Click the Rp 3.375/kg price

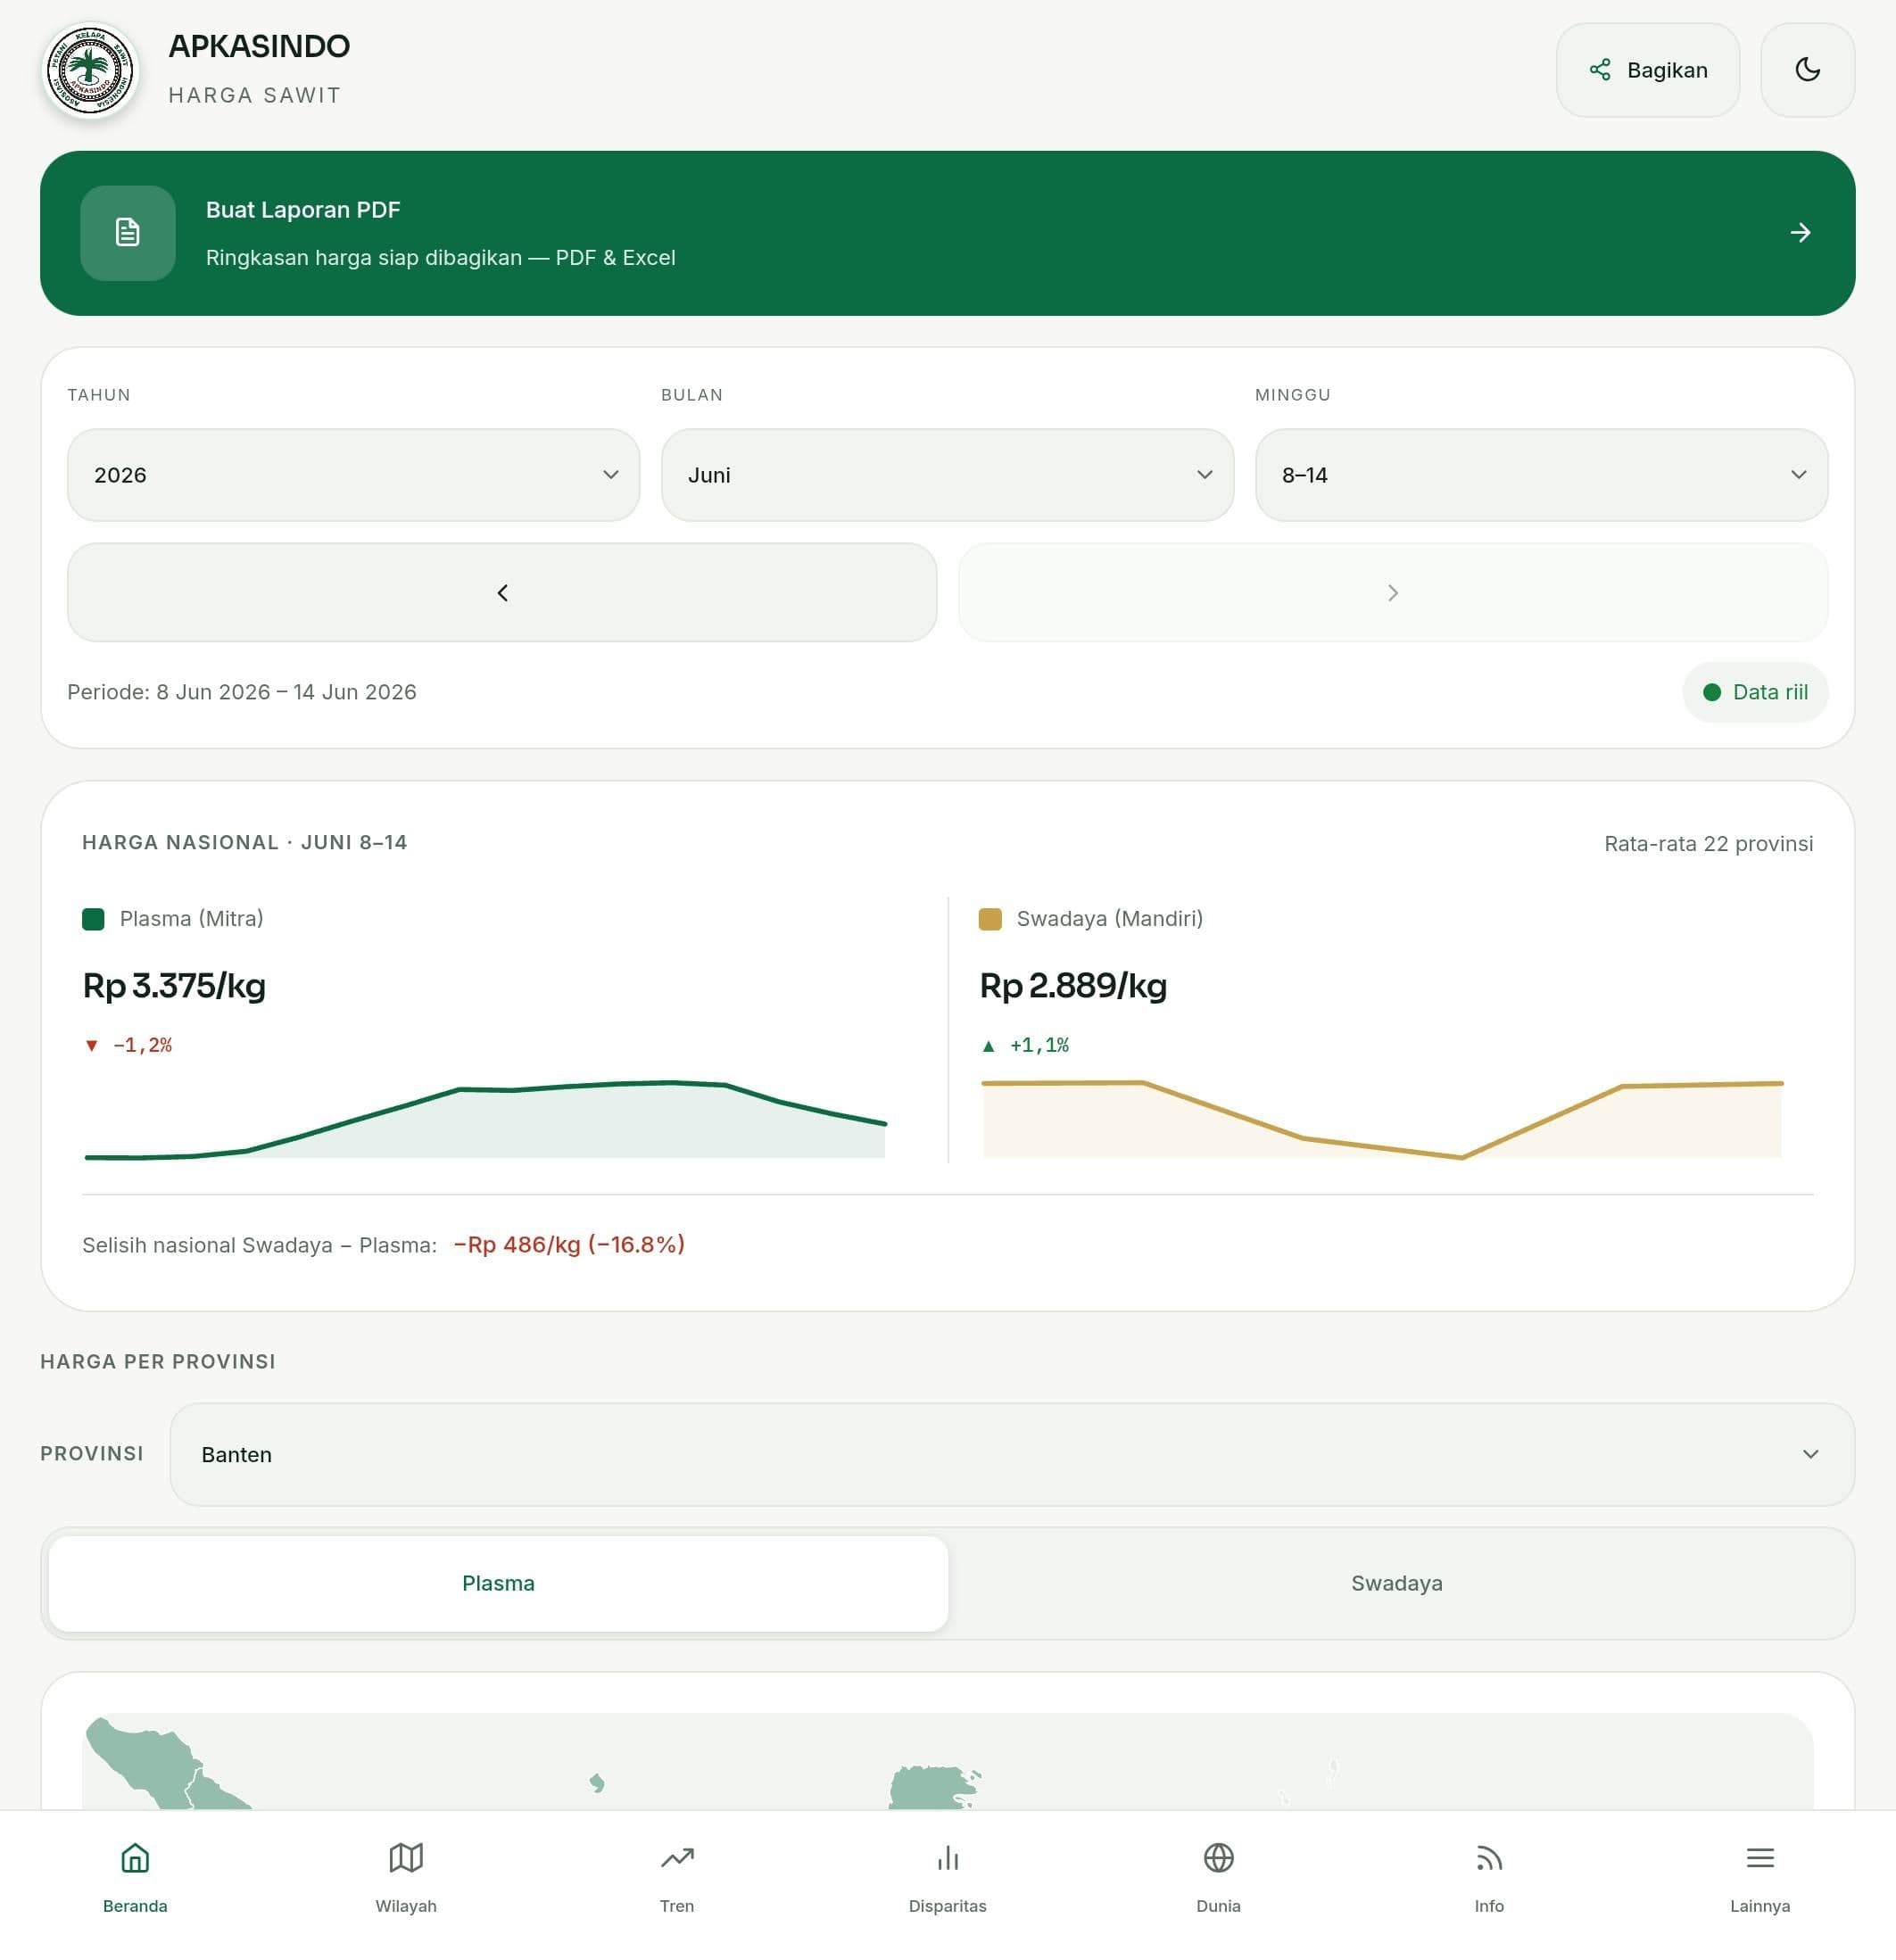coord(174,986)
